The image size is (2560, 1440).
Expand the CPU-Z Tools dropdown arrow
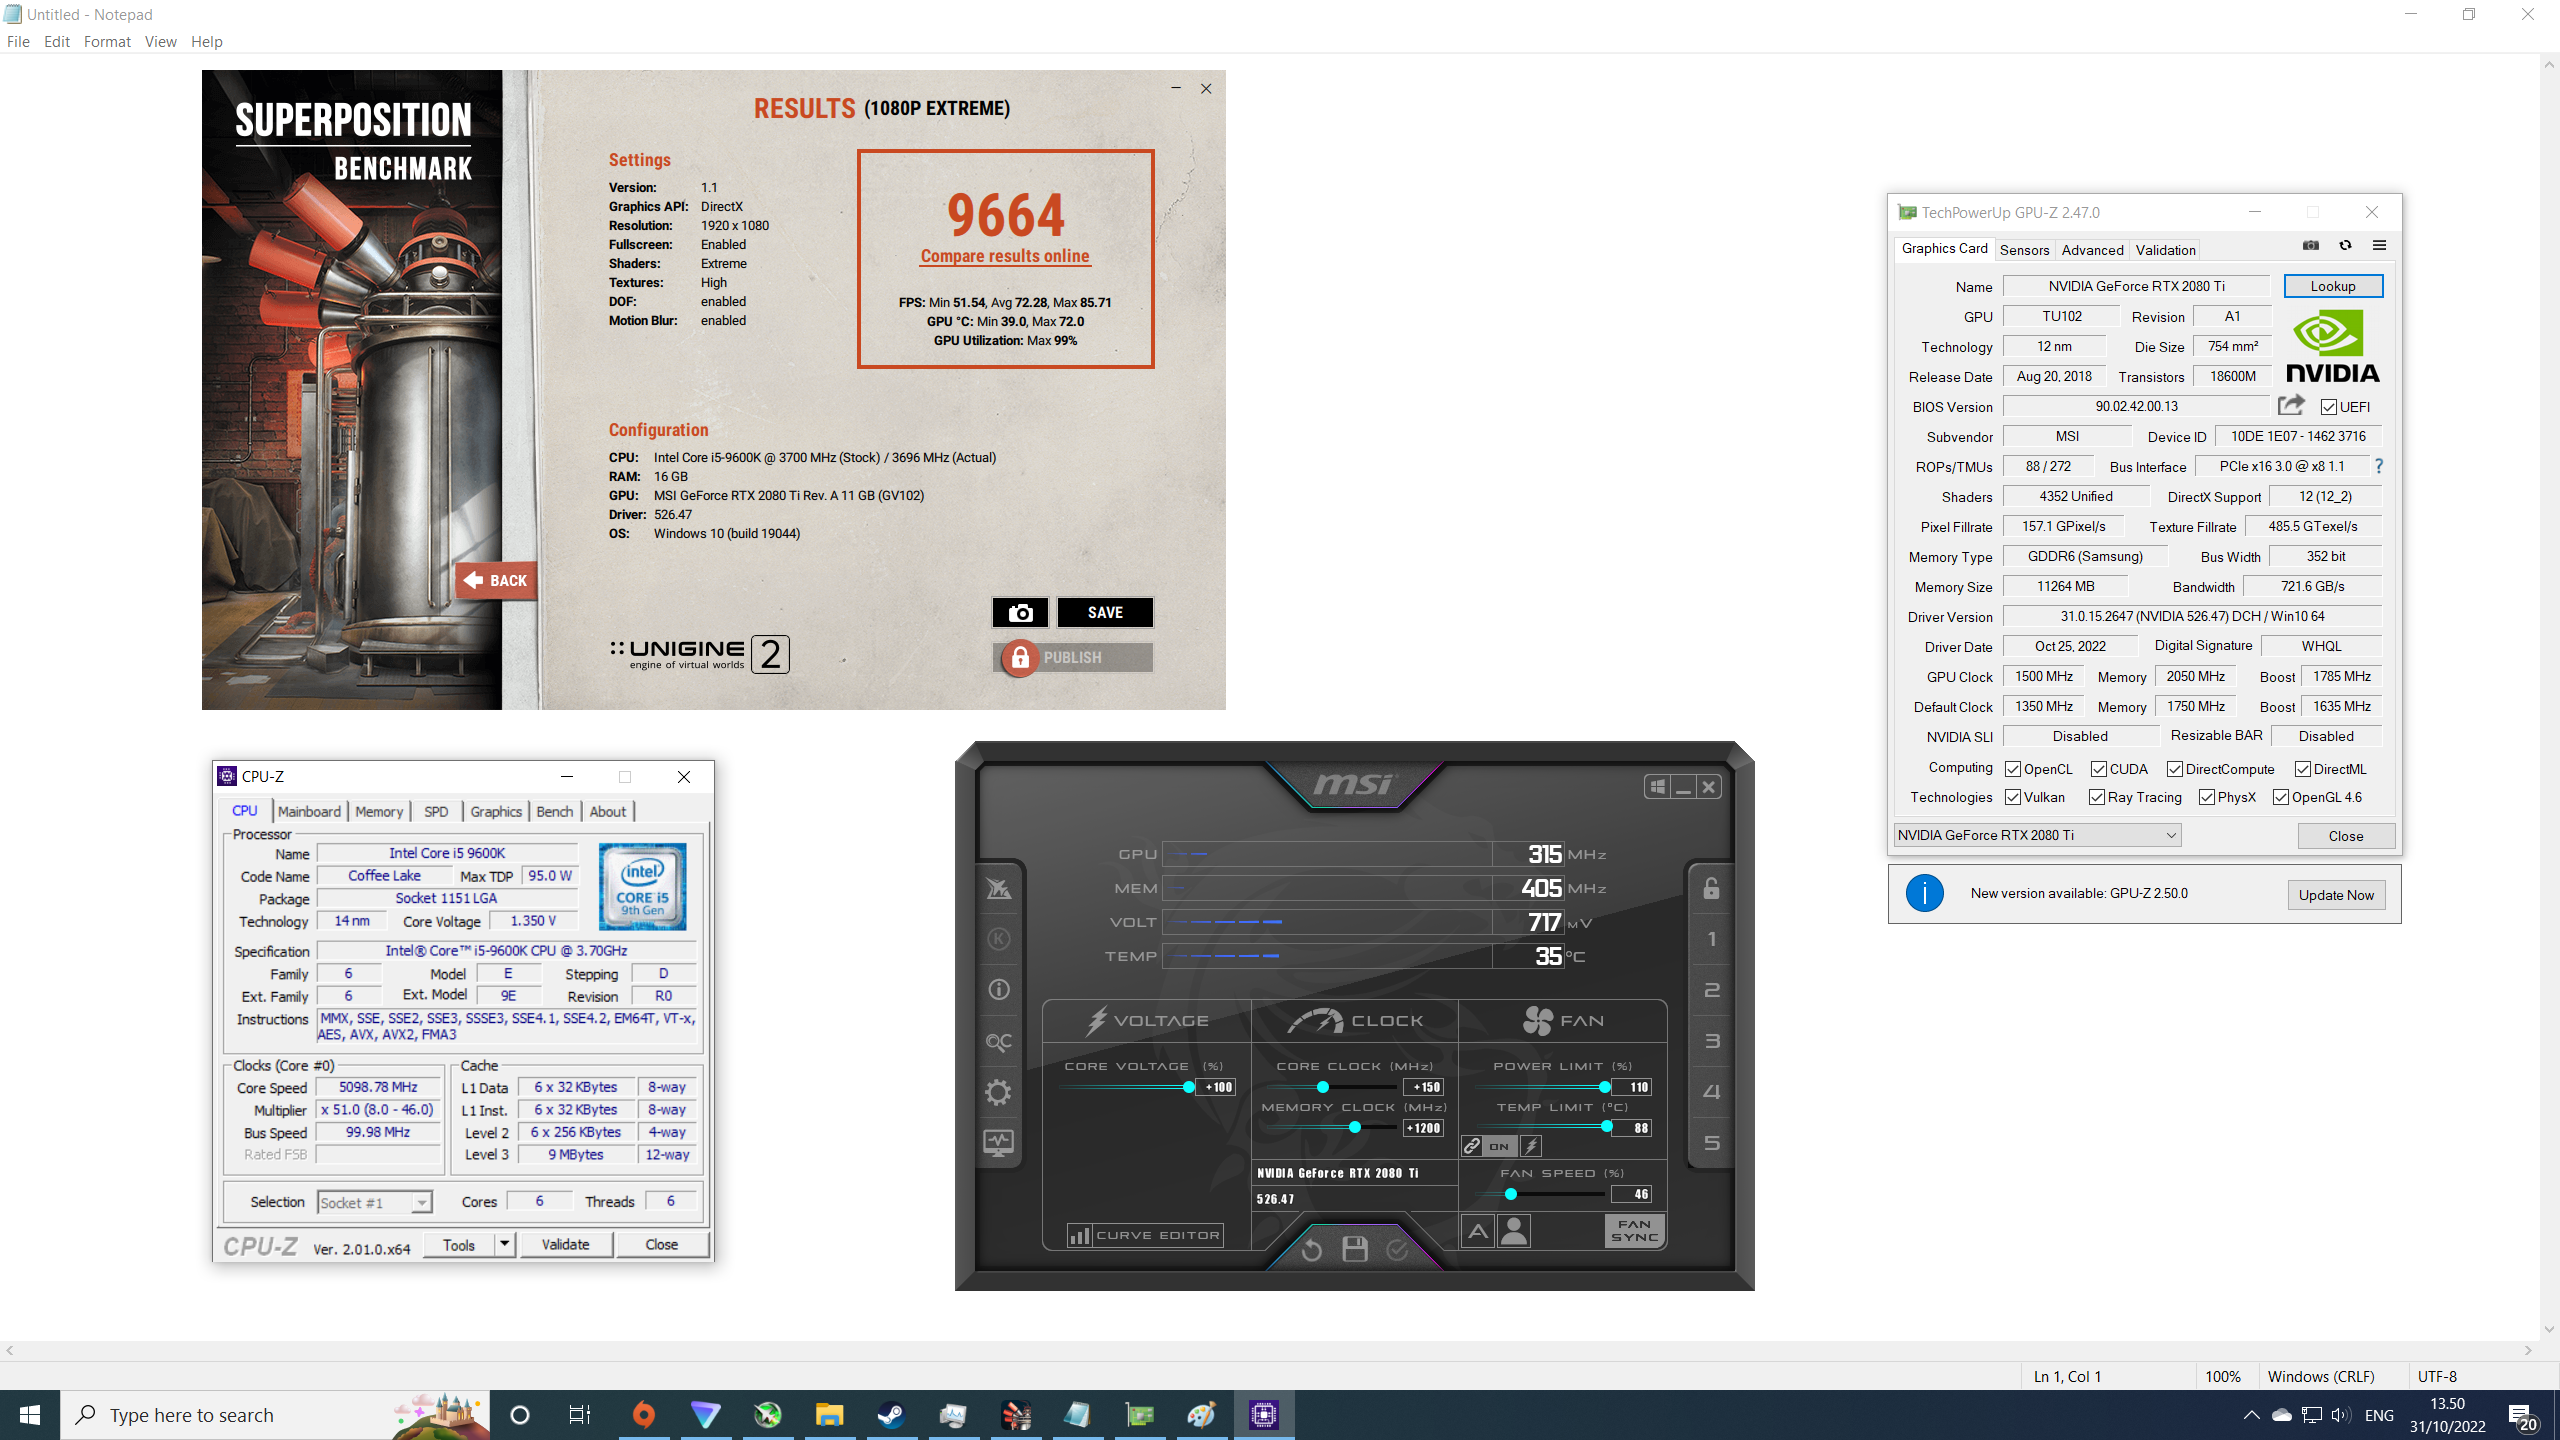click(504, 1245)
